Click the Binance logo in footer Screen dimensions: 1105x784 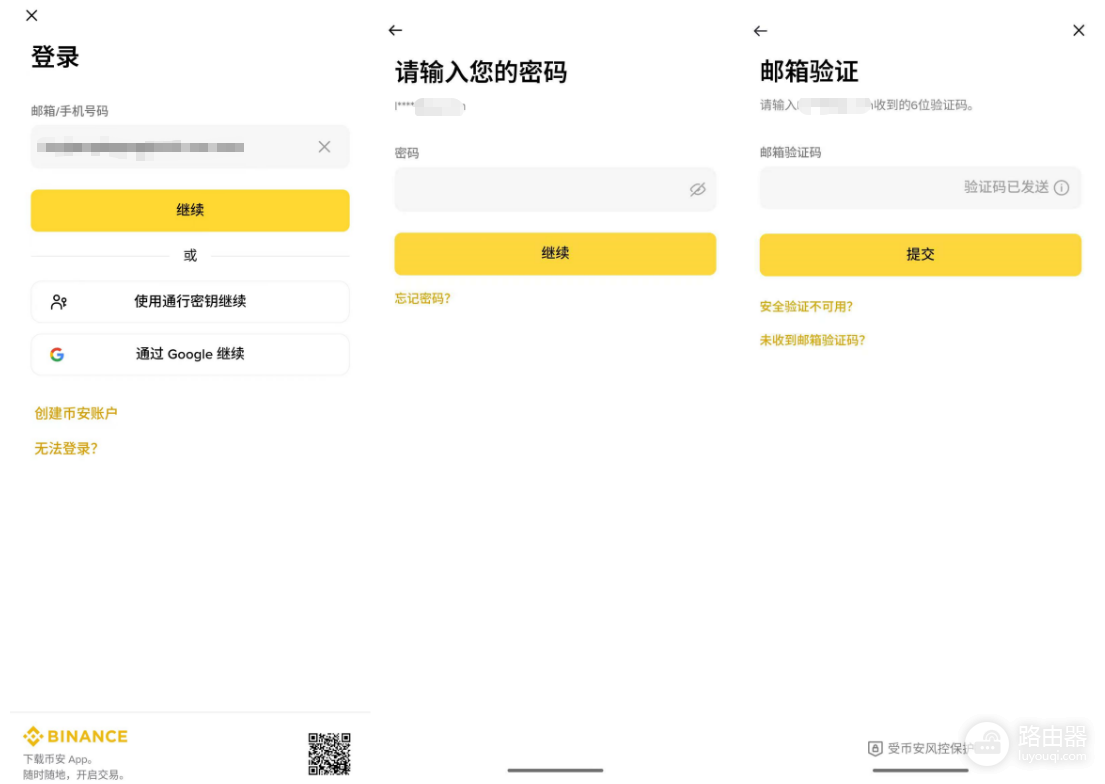[75, 736]
